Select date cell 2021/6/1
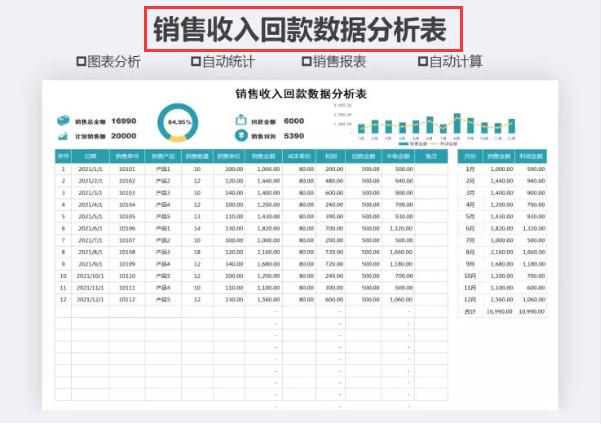The width and height of the screenshot is (601, 424). click(90, 228)
